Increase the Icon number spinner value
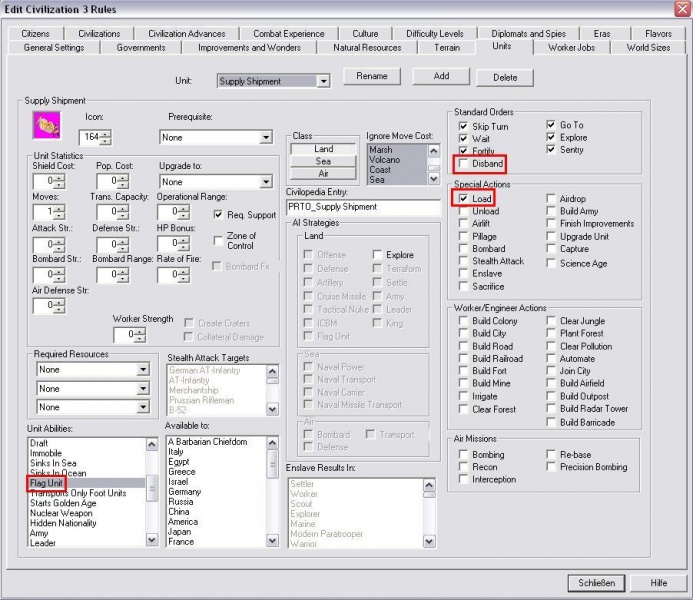This screenshot has height=600, width=693. click(x=106, y=133)
